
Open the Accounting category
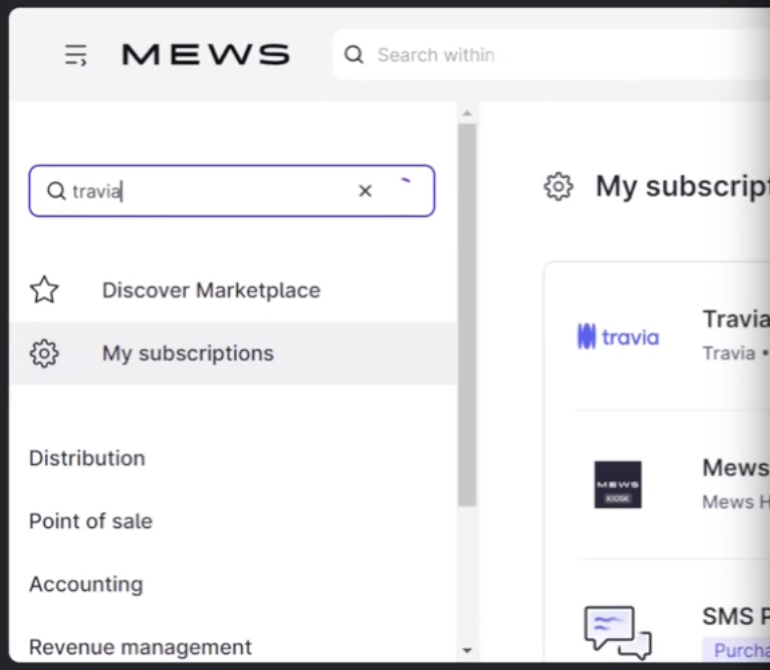tap(86, 584)
